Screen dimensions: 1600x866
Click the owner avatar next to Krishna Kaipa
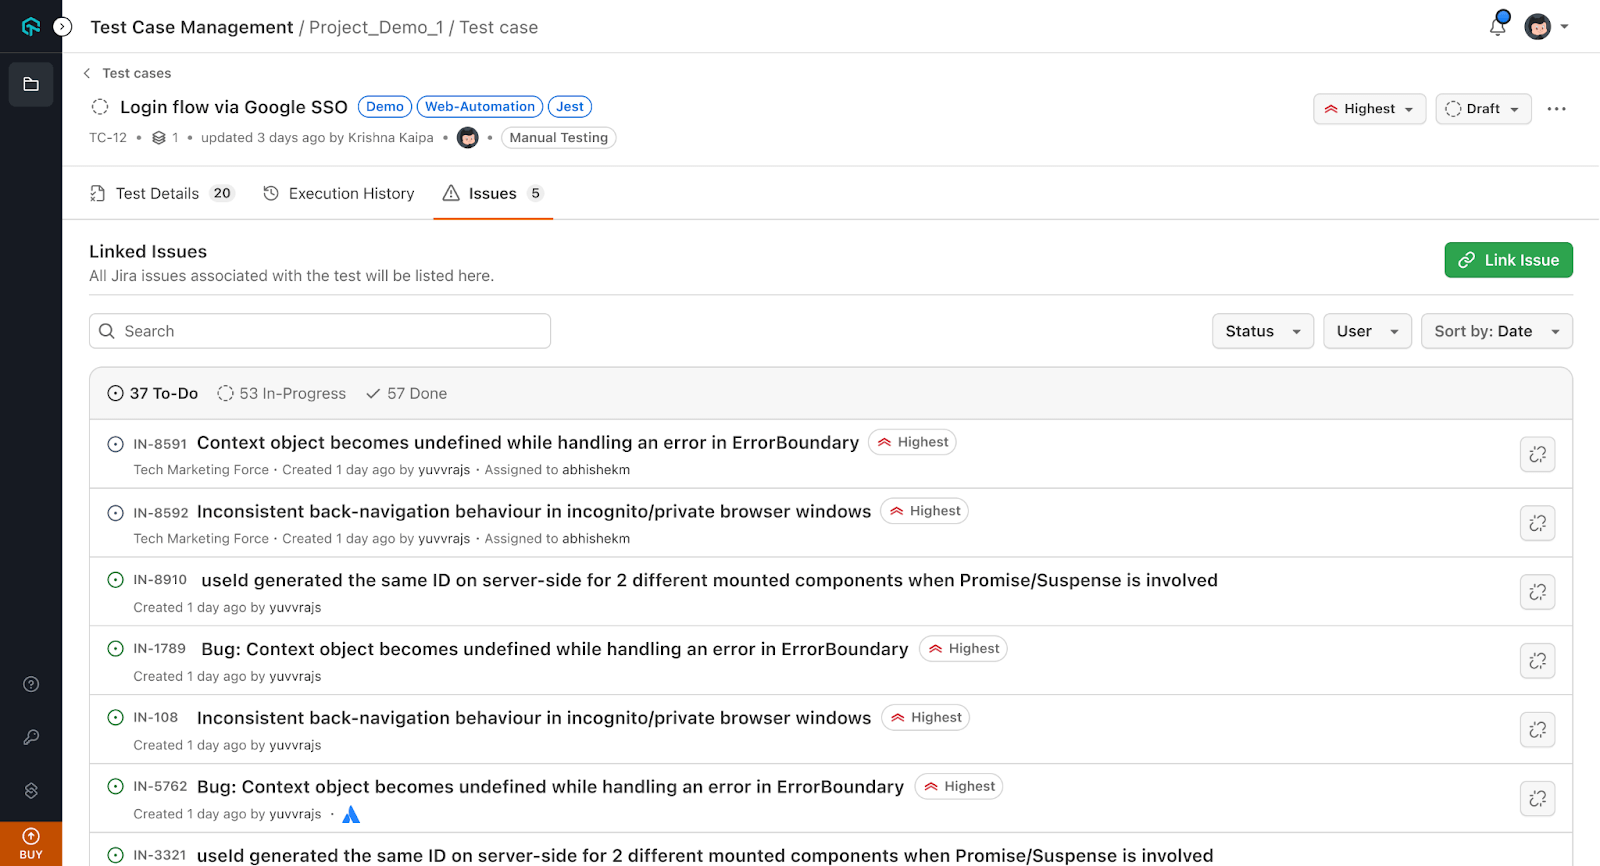coord(468,138)
